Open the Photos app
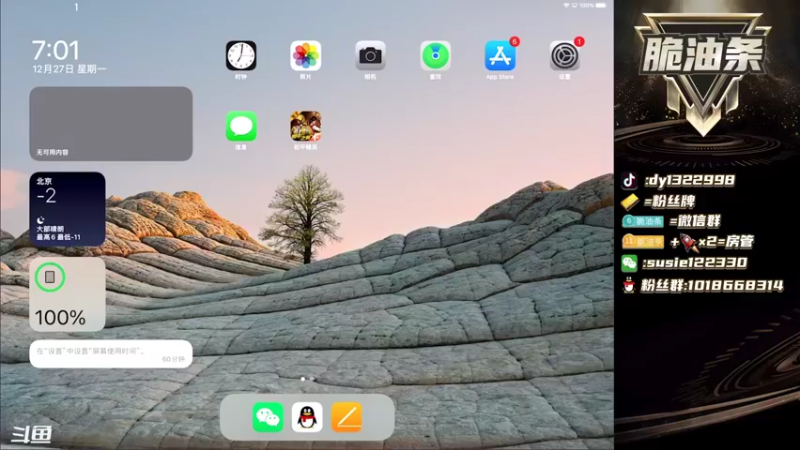Image resolution: width=800 pixels, height=450 pixels. tap(306, 56)
